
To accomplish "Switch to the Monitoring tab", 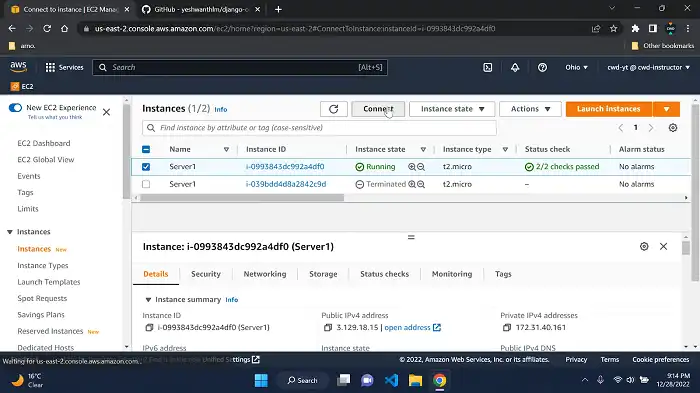I will click(452, 274).
